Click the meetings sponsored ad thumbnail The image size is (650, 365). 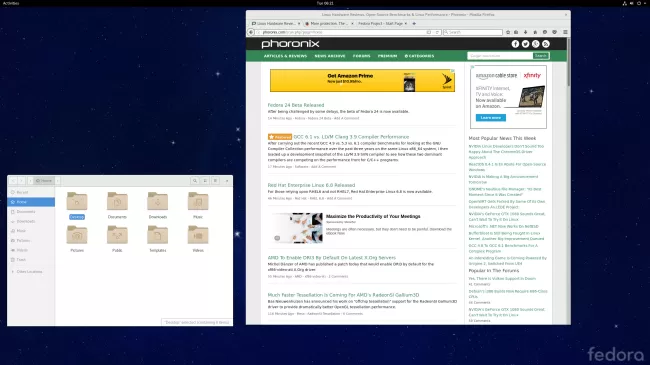298,228
